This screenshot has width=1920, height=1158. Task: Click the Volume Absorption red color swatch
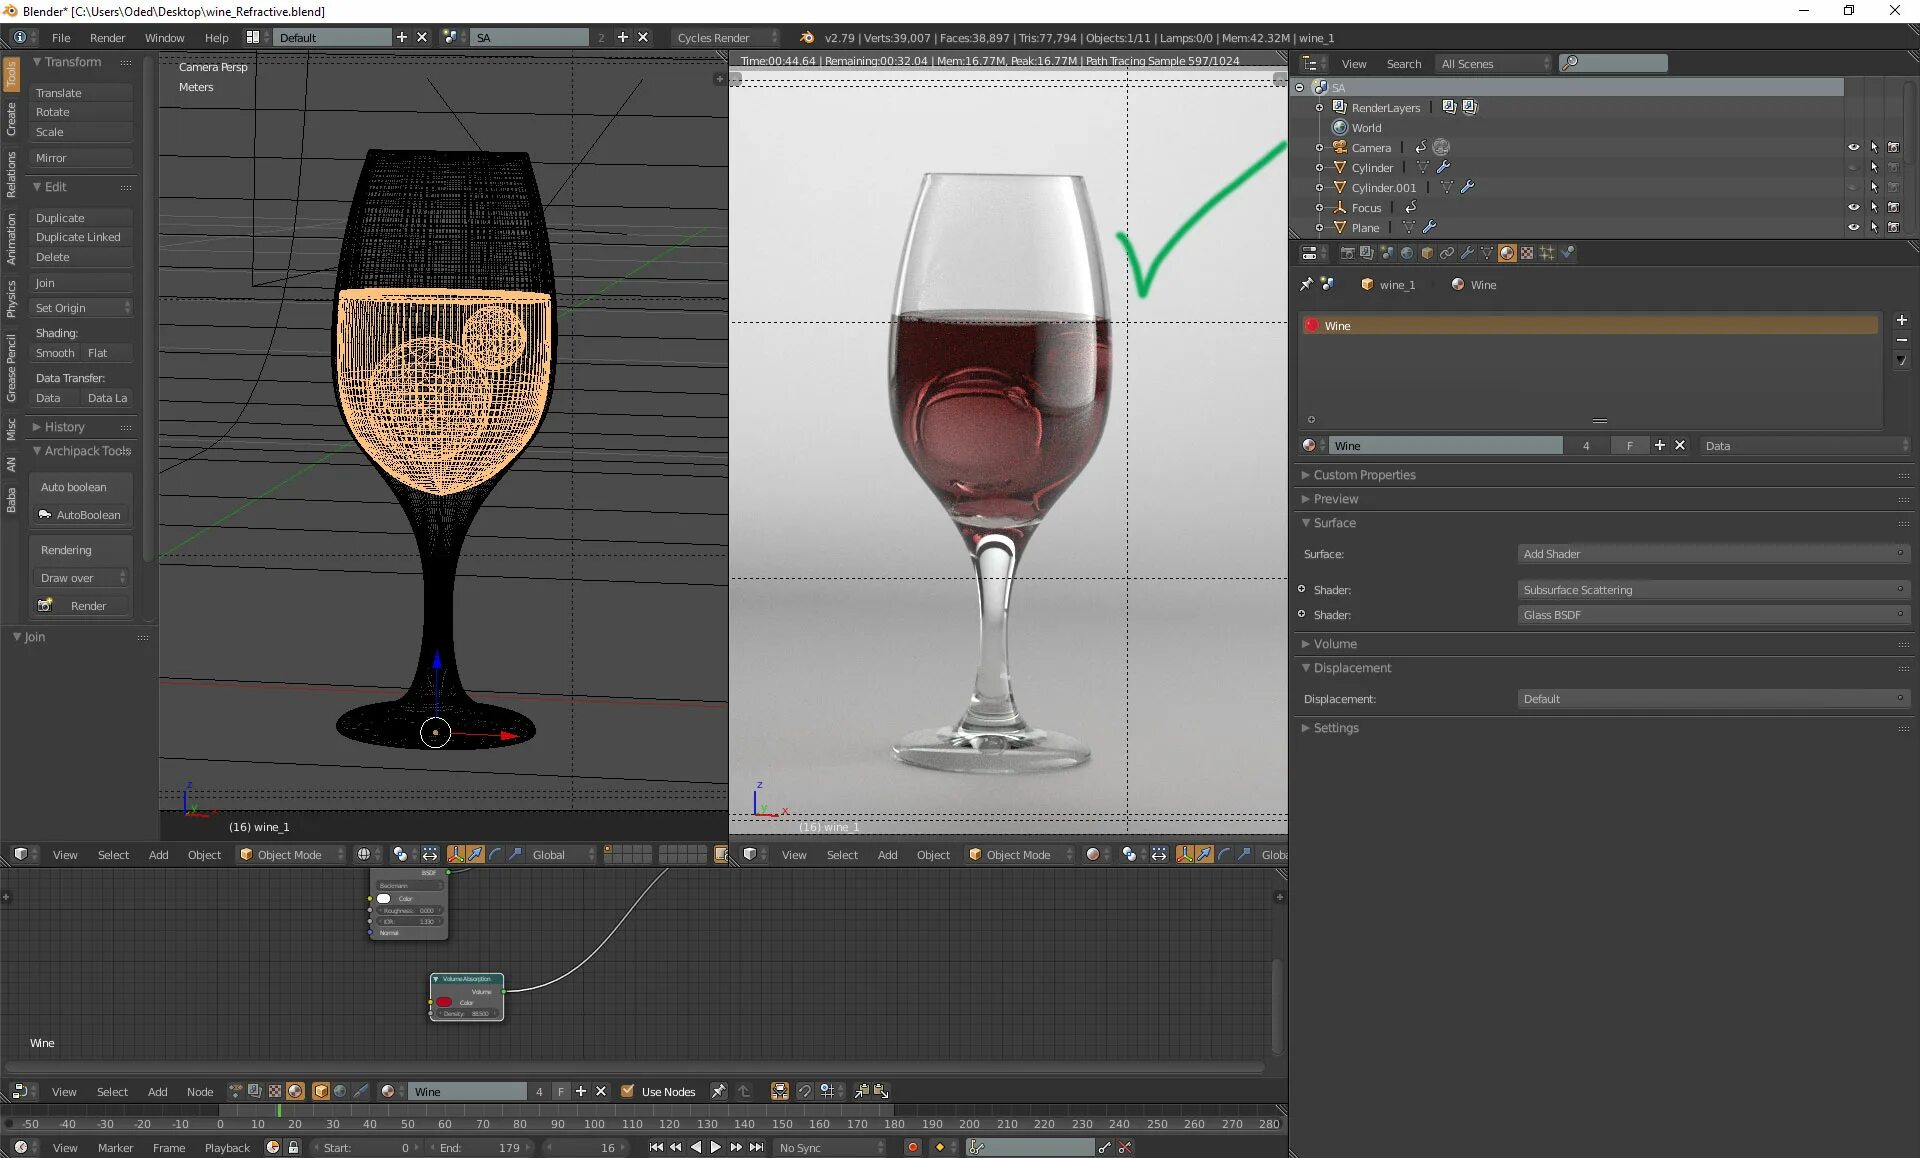(444, 1002)
